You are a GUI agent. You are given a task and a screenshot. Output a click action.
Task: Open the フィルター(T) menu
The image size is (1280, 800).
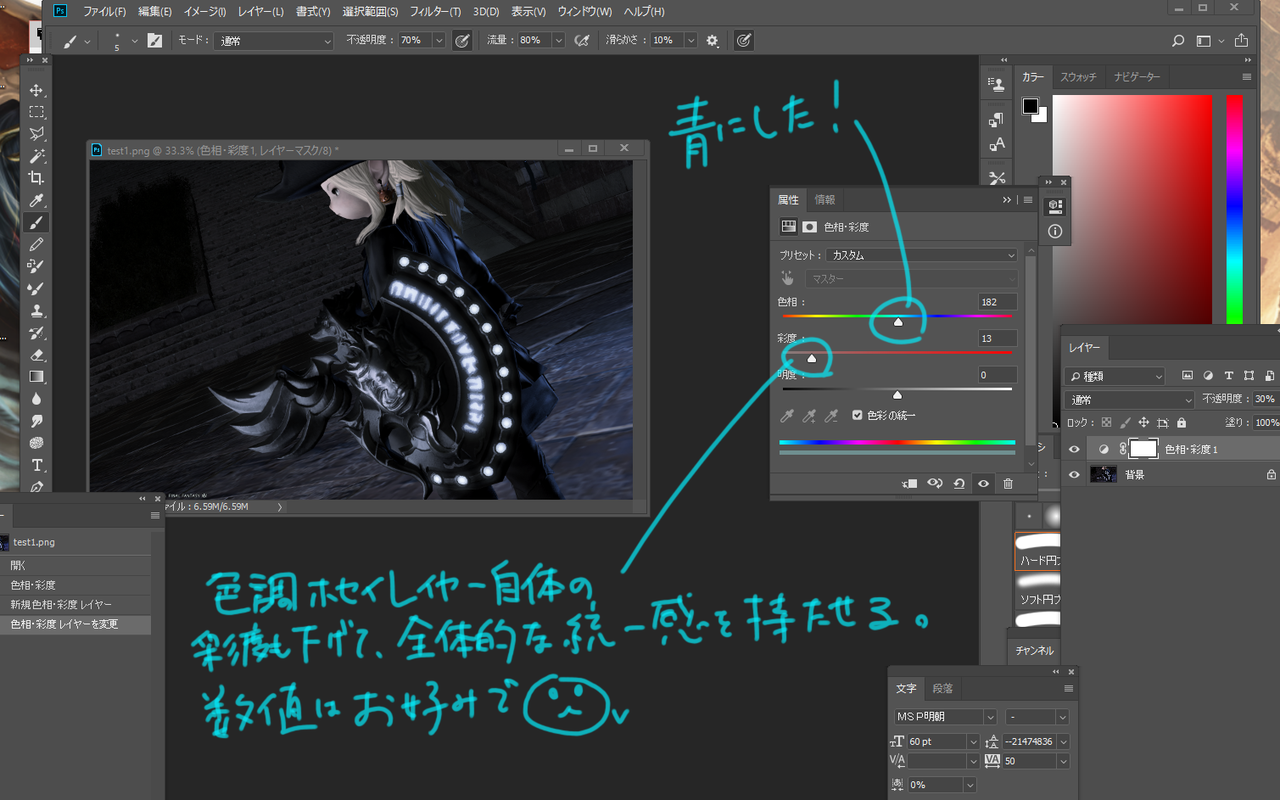pos(436,12)
